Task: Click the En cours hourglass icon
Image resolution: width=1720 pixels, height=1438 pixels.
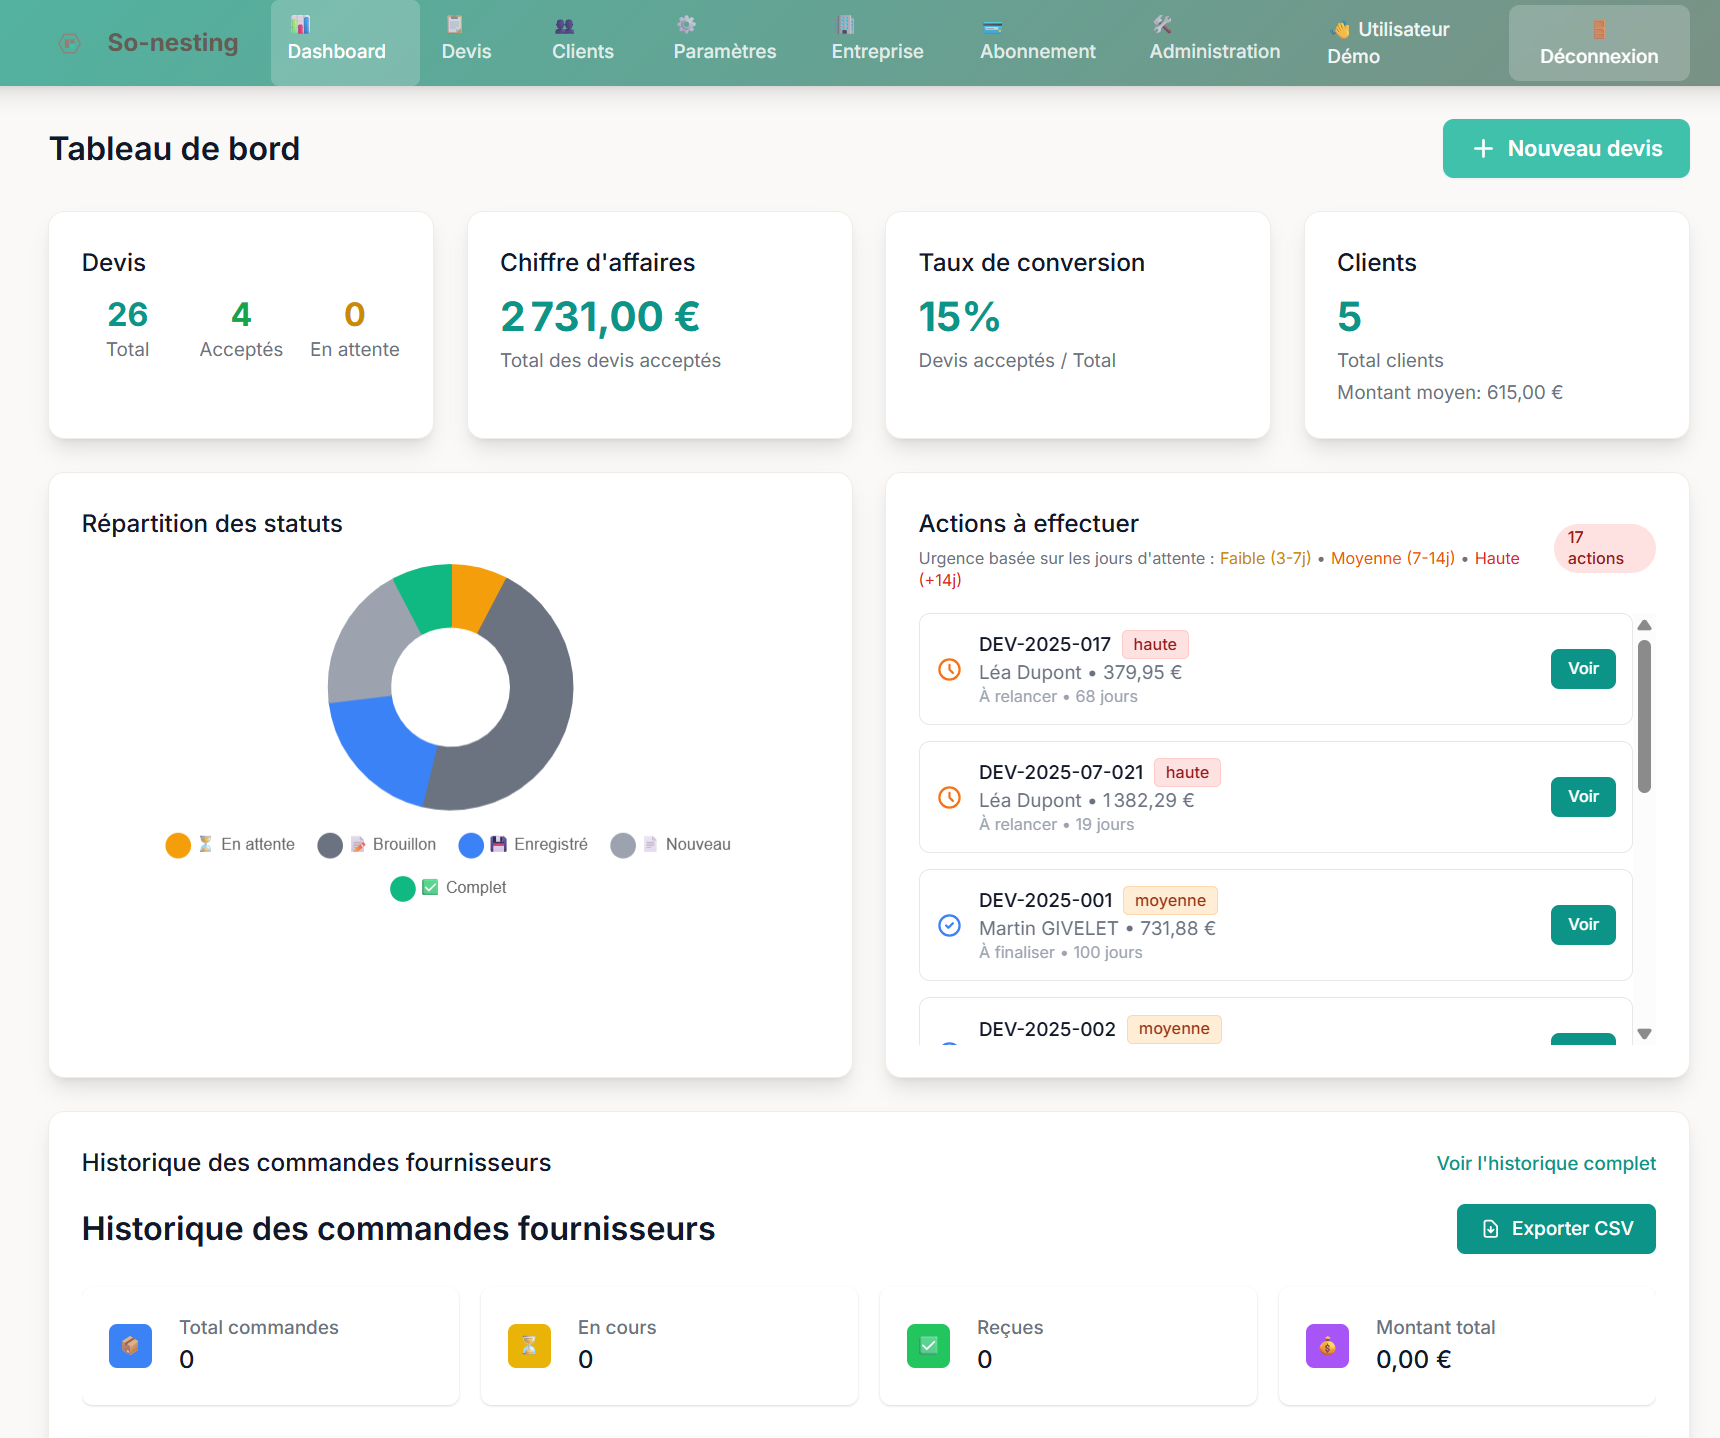Action: 529,1346
